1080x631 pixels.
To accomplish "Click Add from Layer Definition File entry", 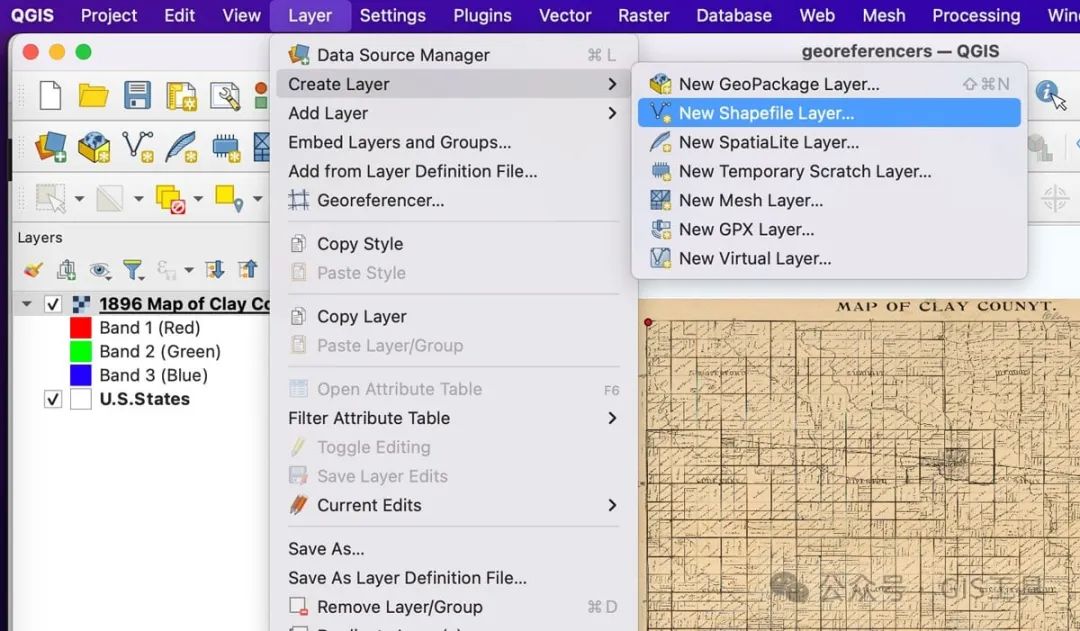I will [453, 172].
